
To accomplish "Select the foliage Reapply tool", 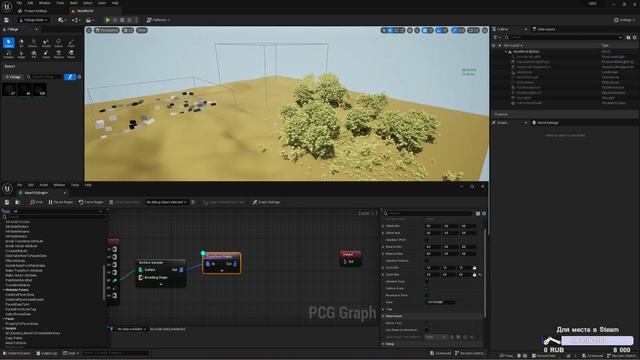I will click(9, 54).
